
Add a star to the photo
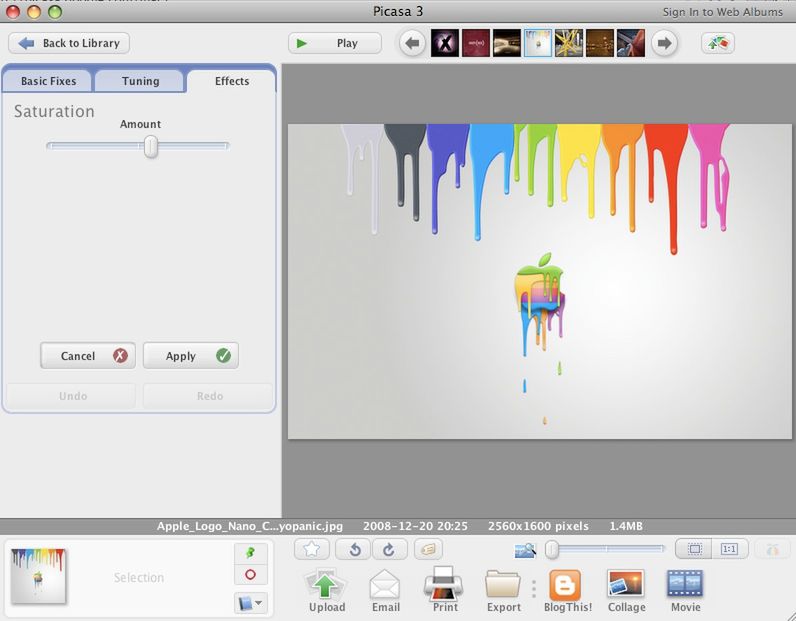click(x=312, y=549)
